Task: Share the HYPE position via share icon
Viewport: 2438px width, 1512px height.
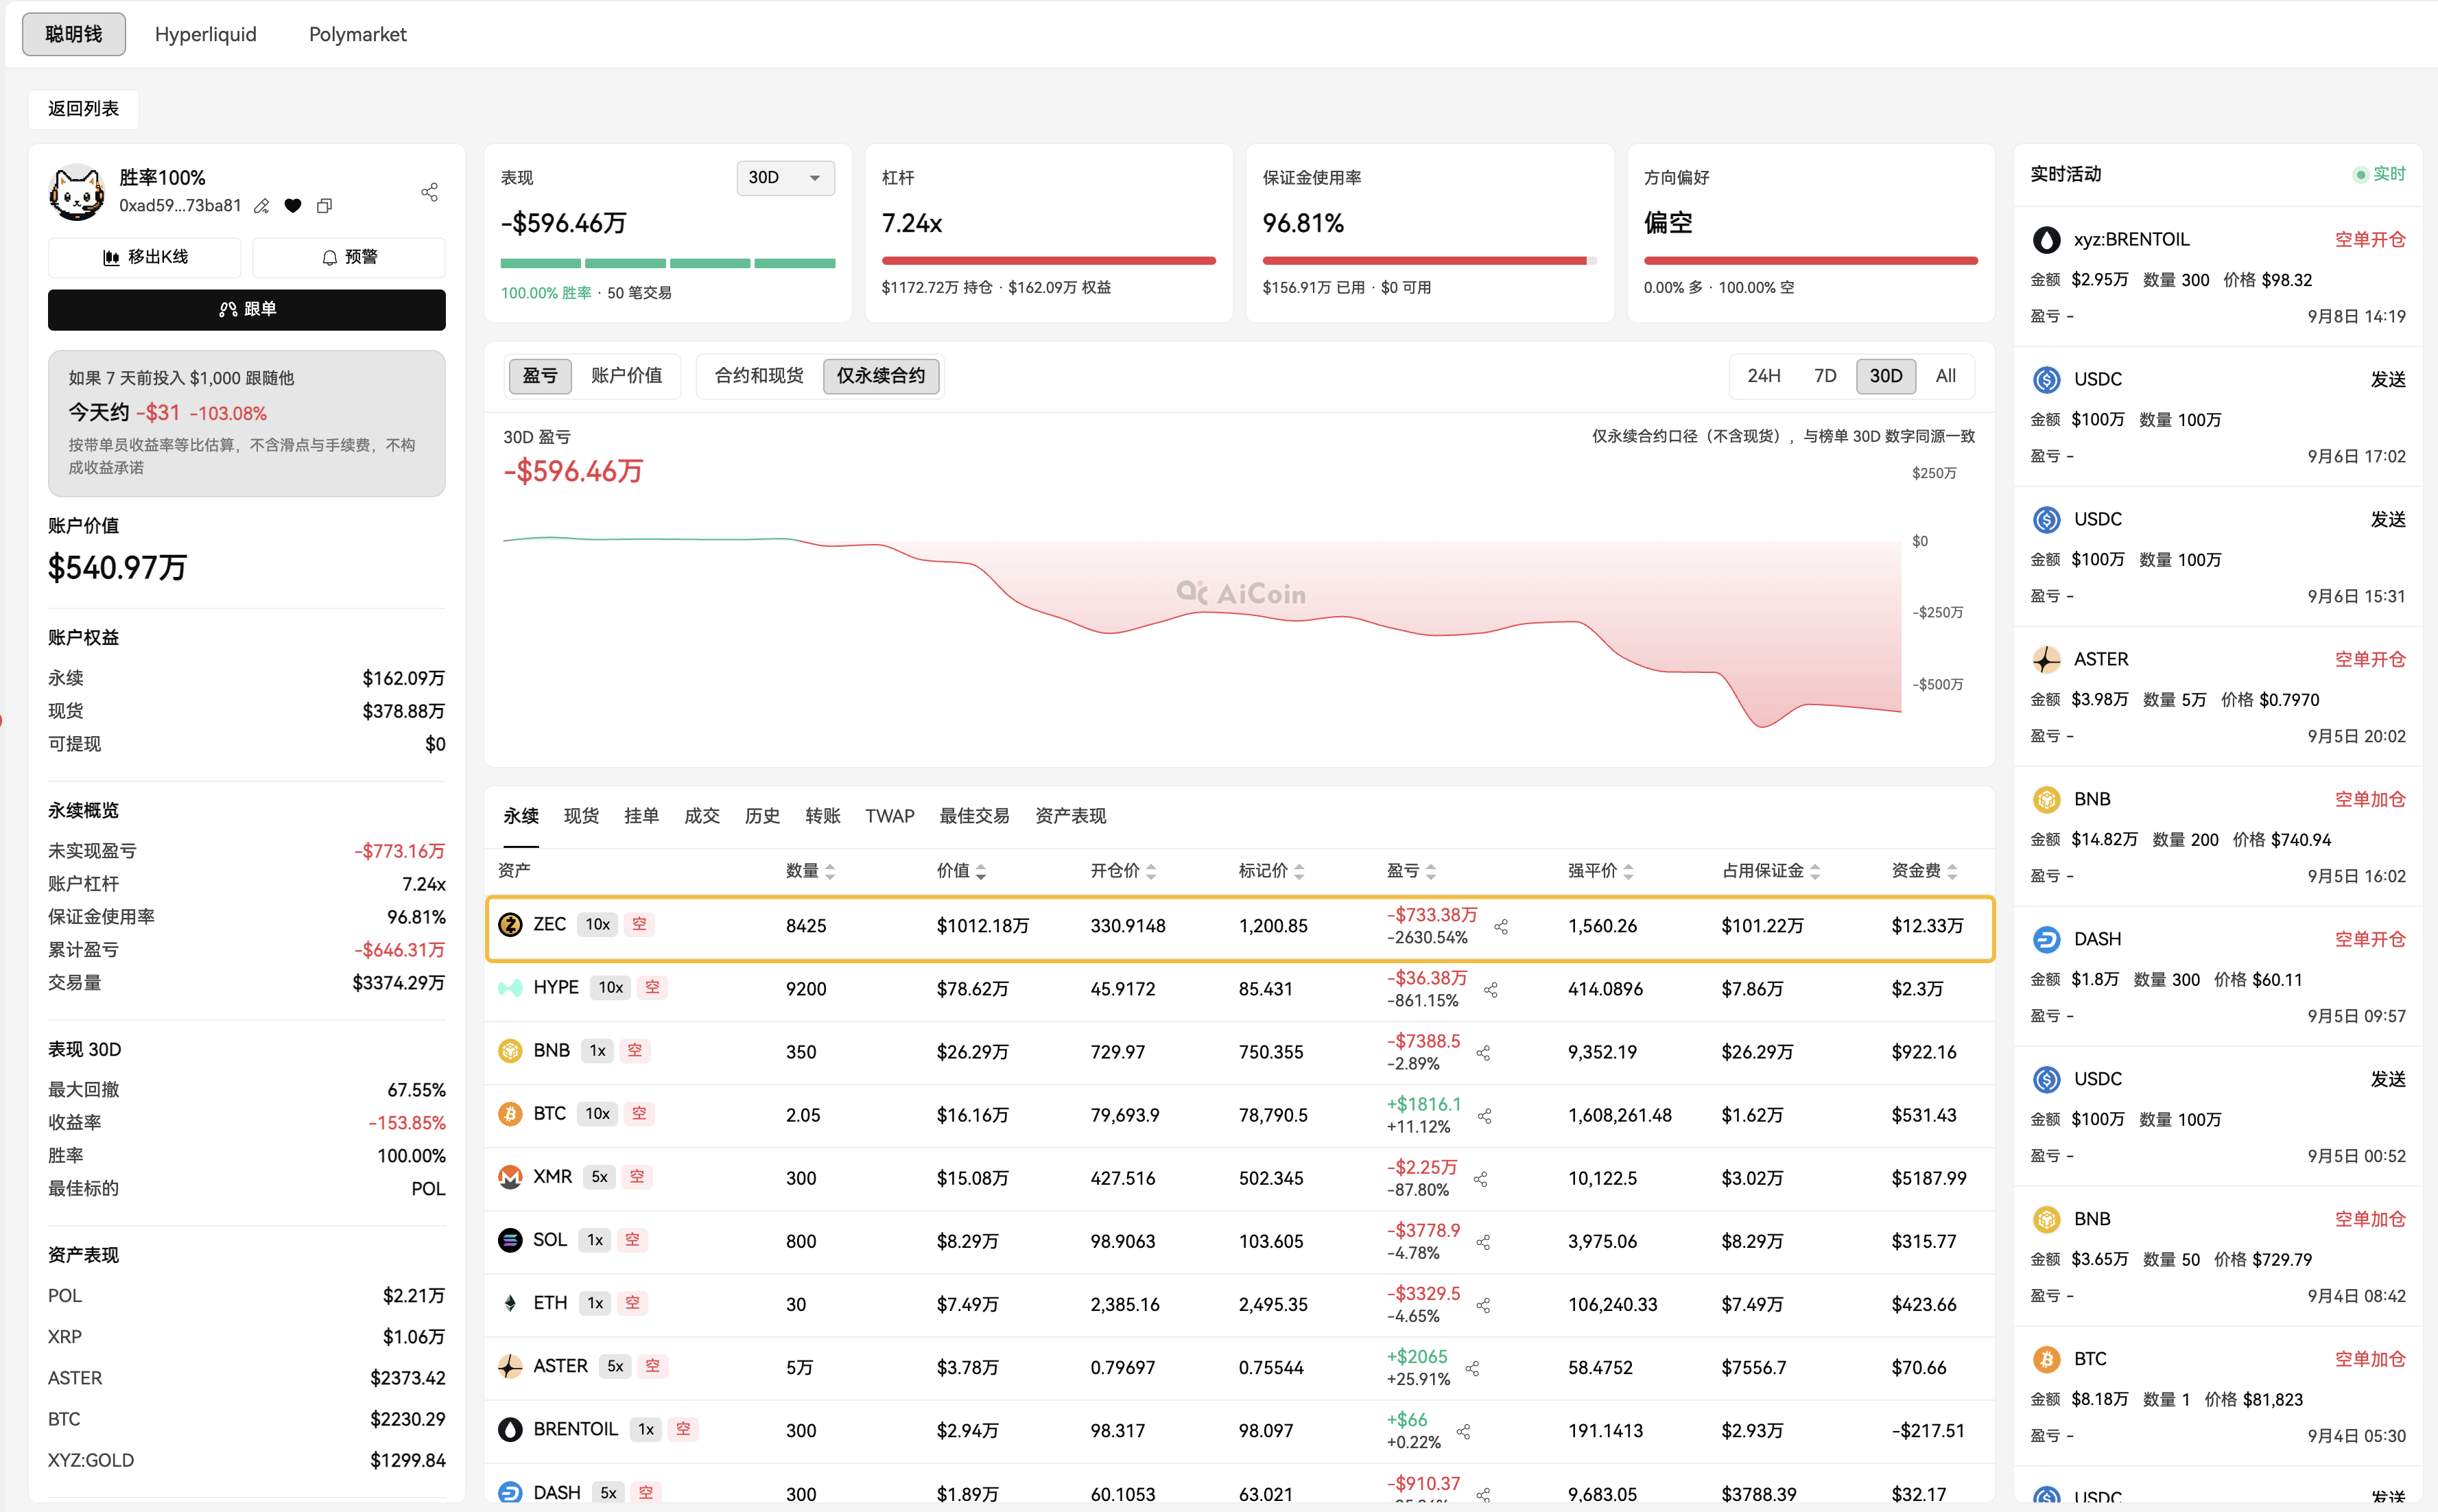Action: pos(1491,990)
